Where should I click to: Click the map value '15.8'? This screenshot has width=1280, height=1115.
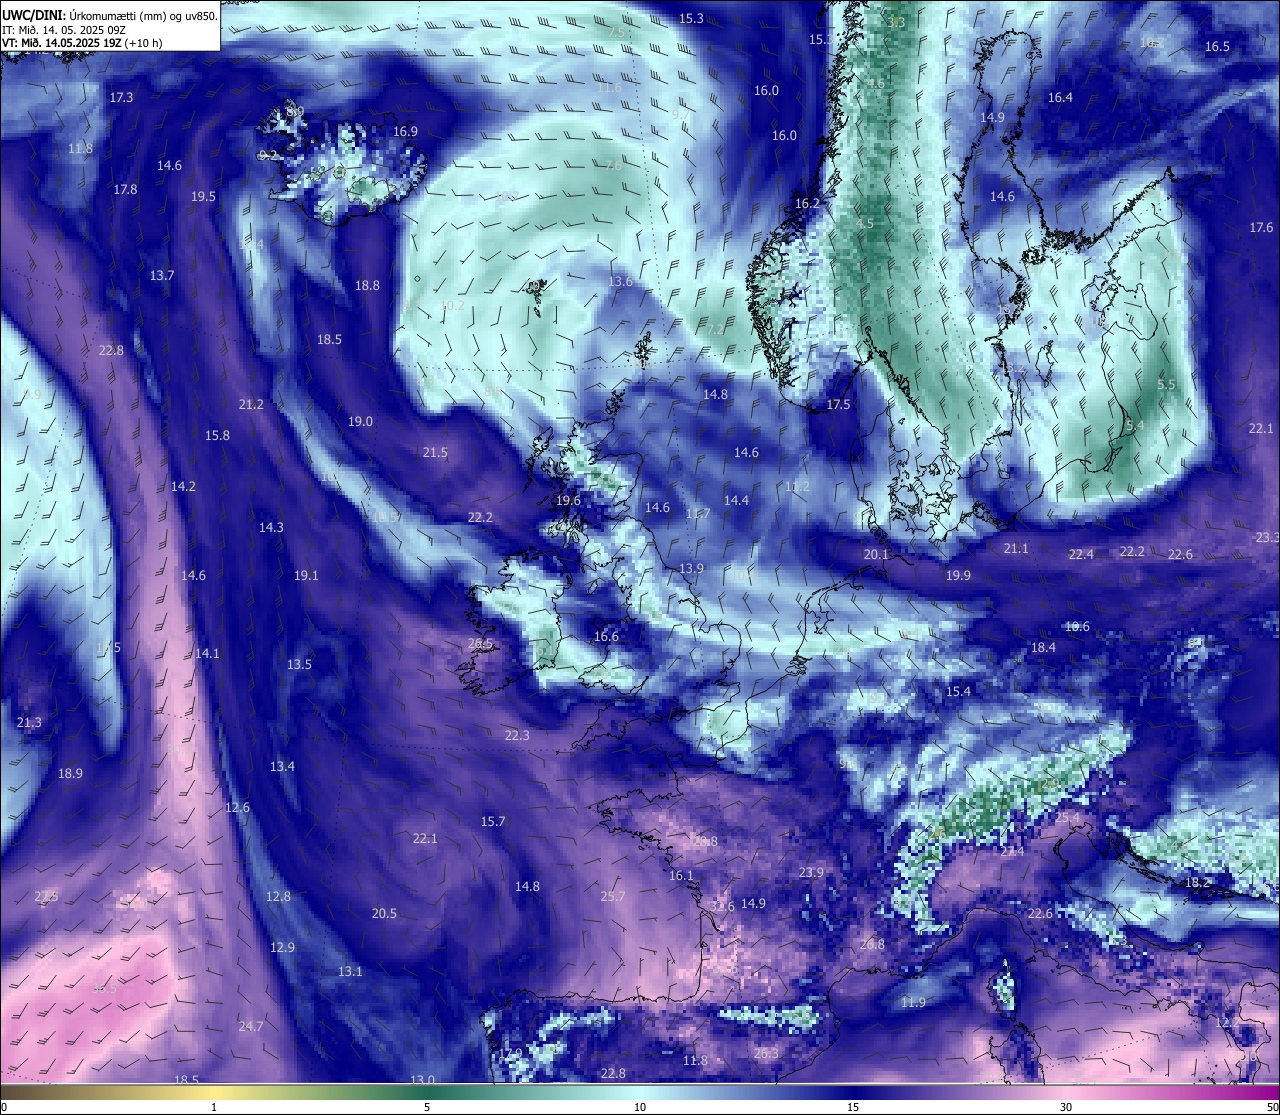pos(217,435)
